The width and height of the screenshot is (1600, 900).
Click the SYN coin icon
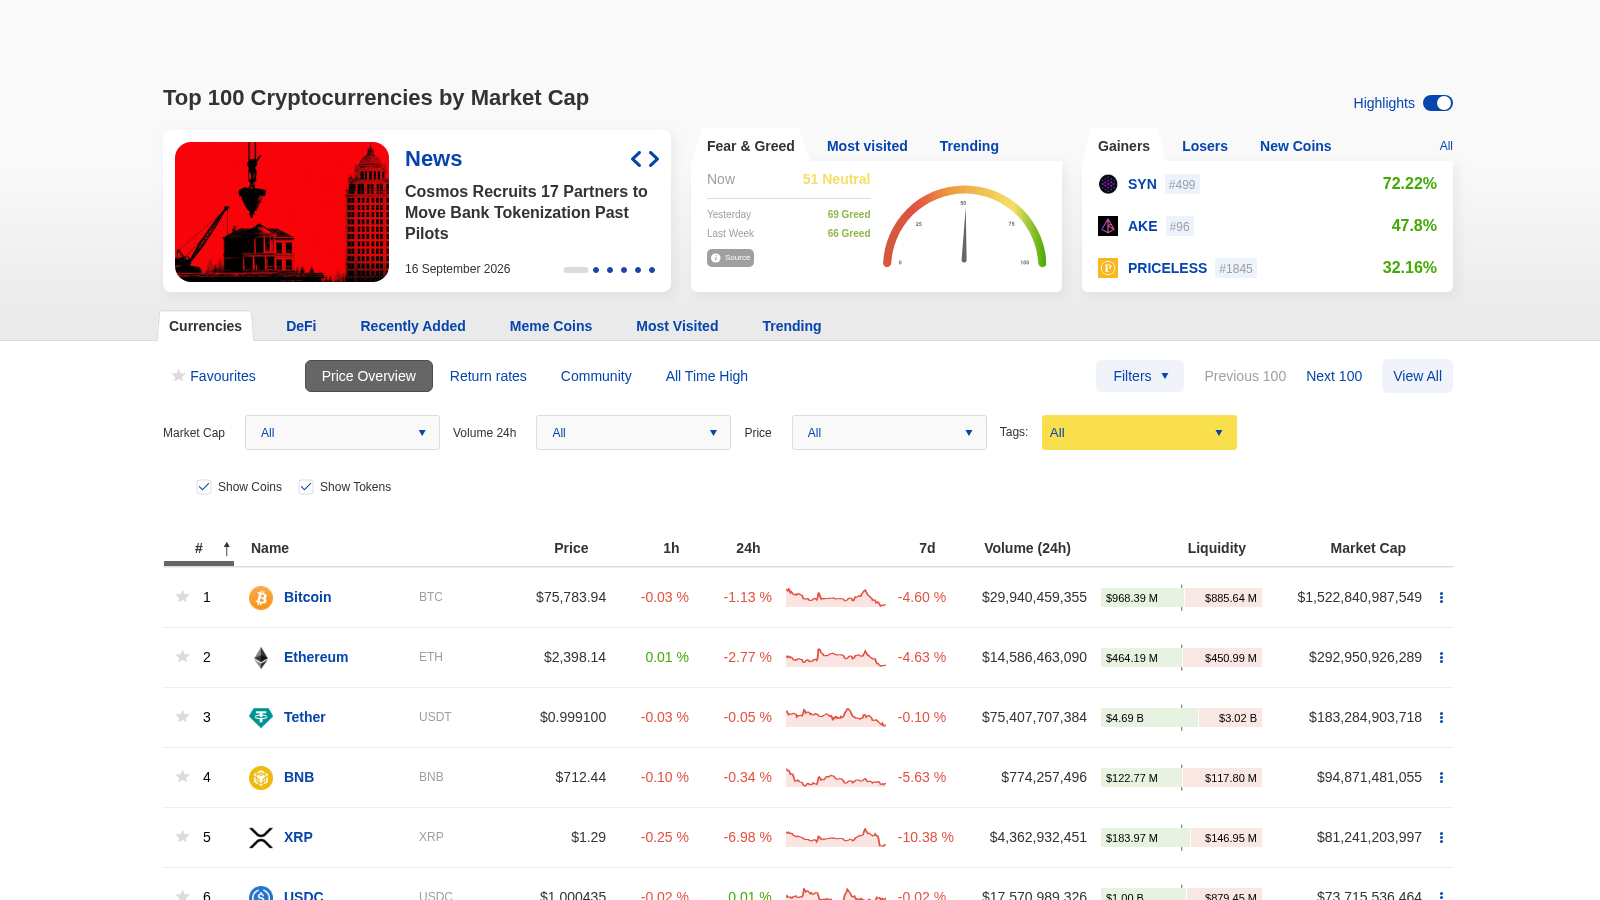pos(1108,184)
